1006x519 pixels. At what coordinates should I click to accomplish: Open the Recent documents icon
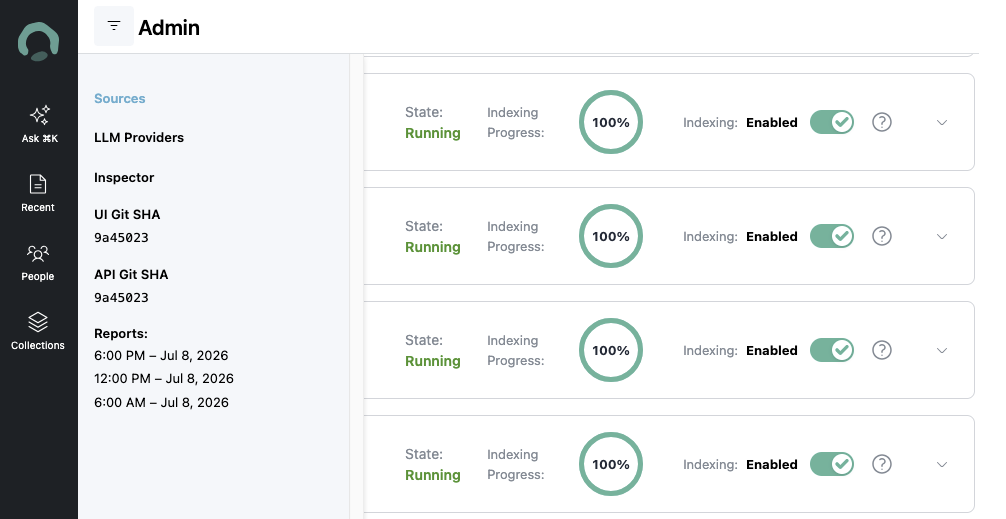(x=38, y=184)
